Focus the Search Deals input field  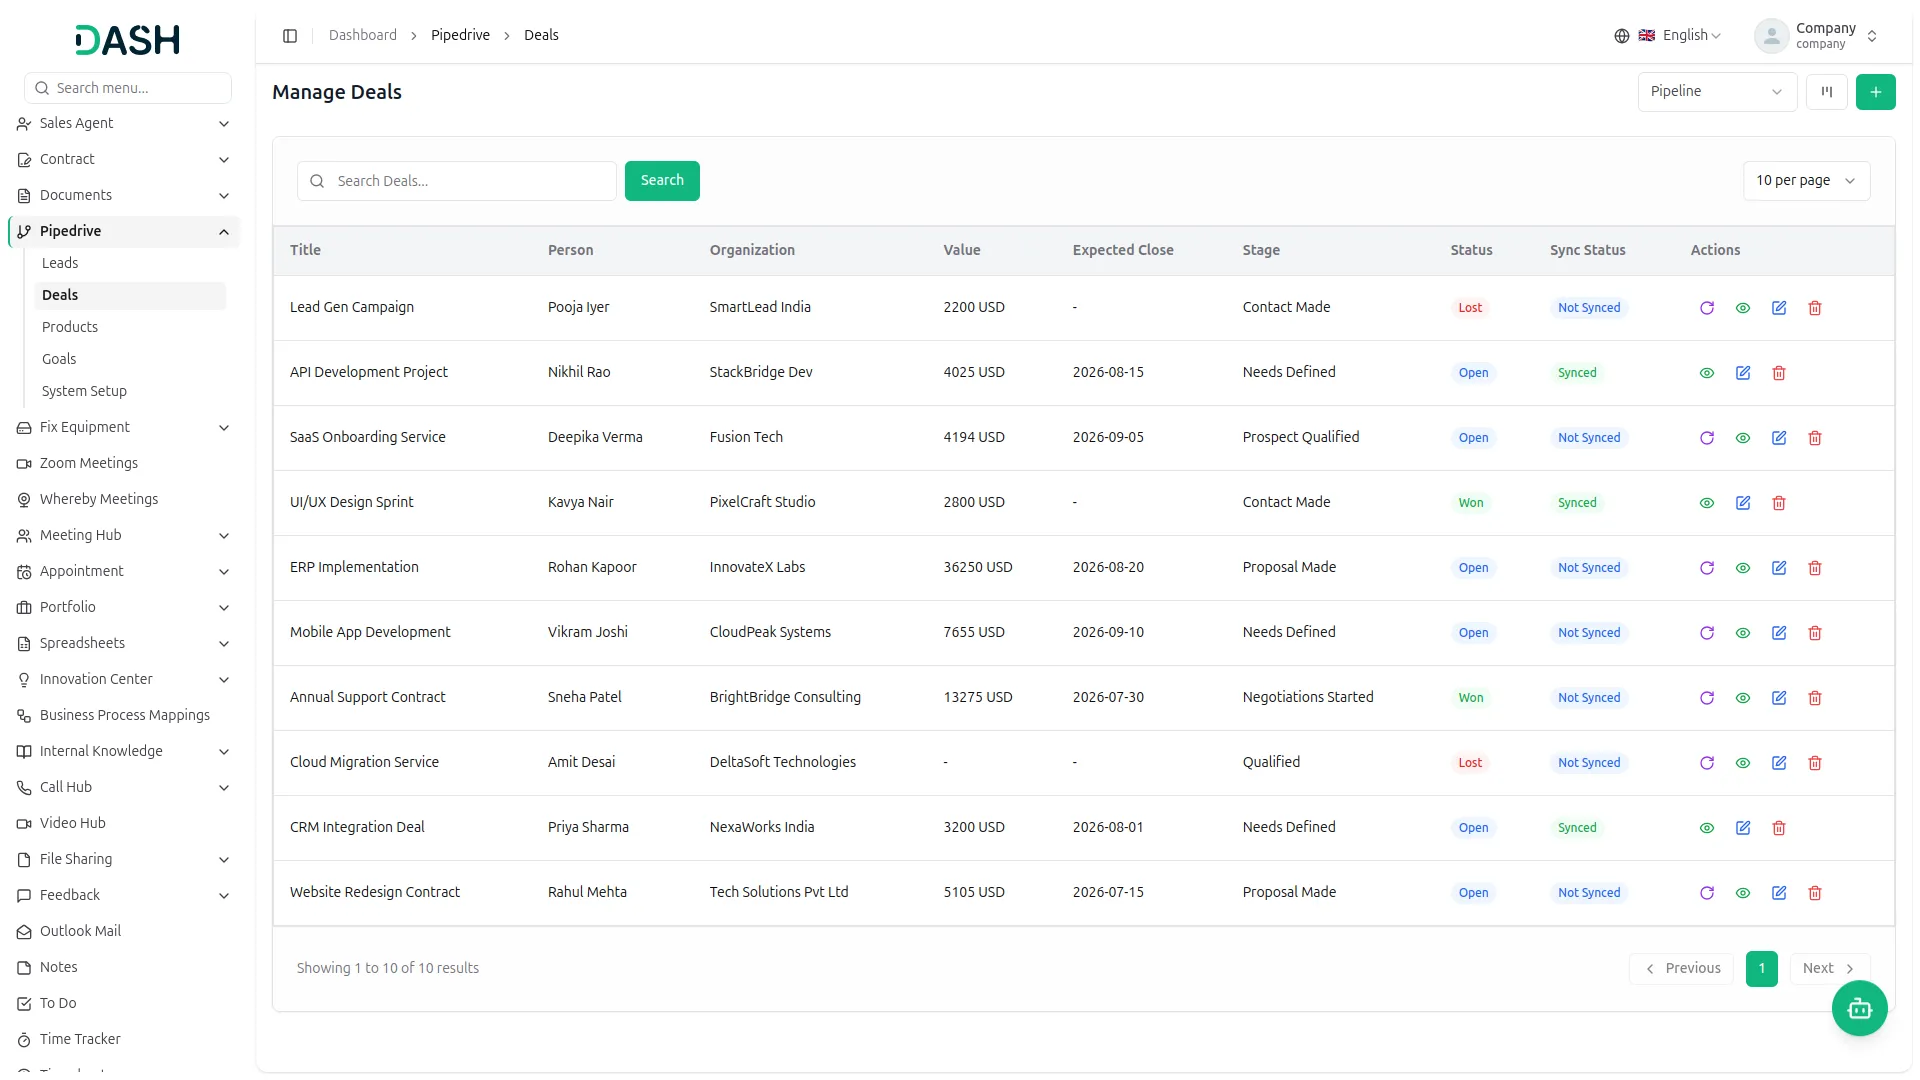point(457,181)
